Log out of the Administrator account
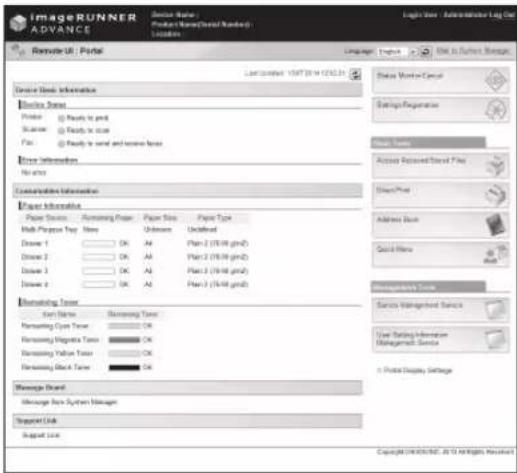The image size is (517, 473). [x=502, y=15]
